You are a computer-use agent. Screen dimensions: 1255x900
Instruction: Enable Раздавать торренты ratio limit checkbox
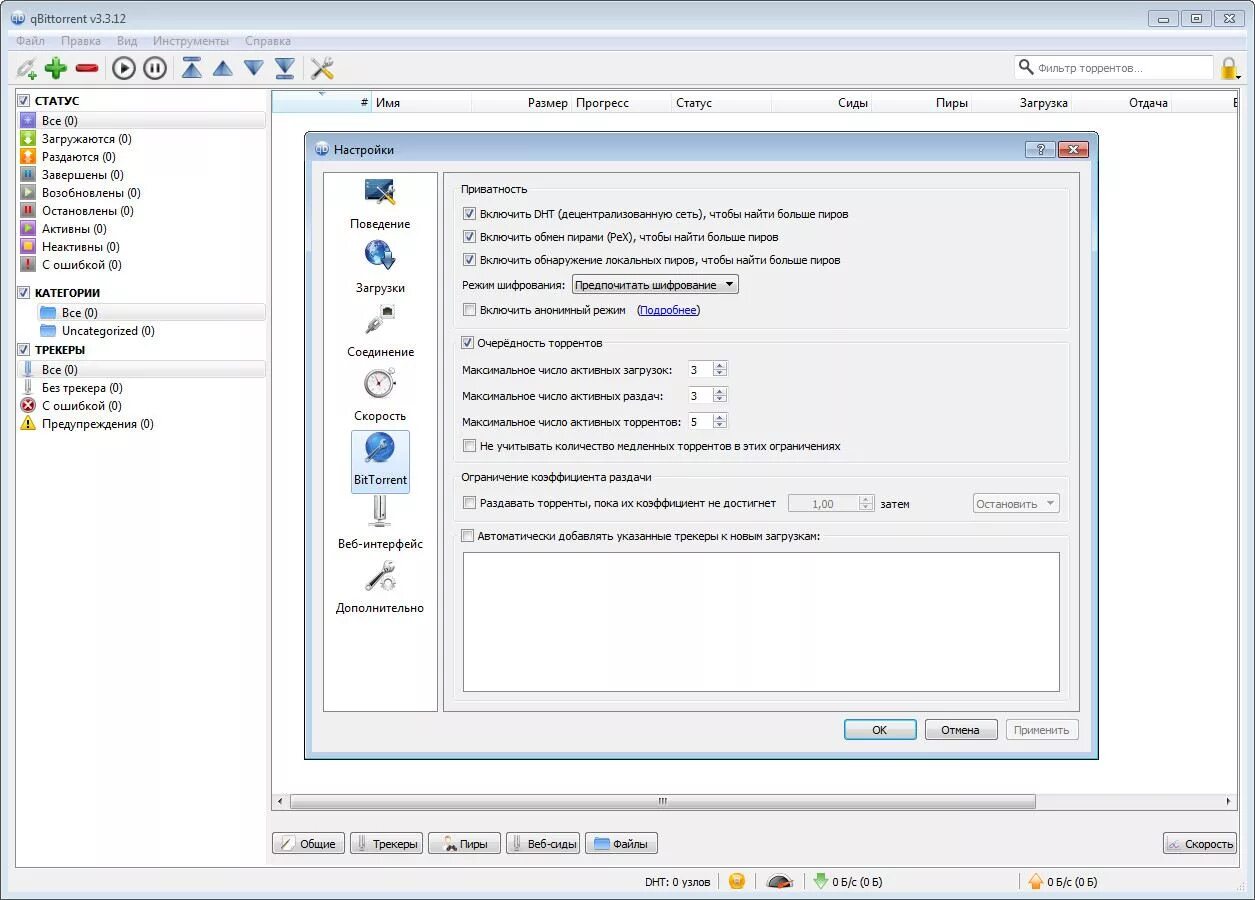tap(470, 504)
